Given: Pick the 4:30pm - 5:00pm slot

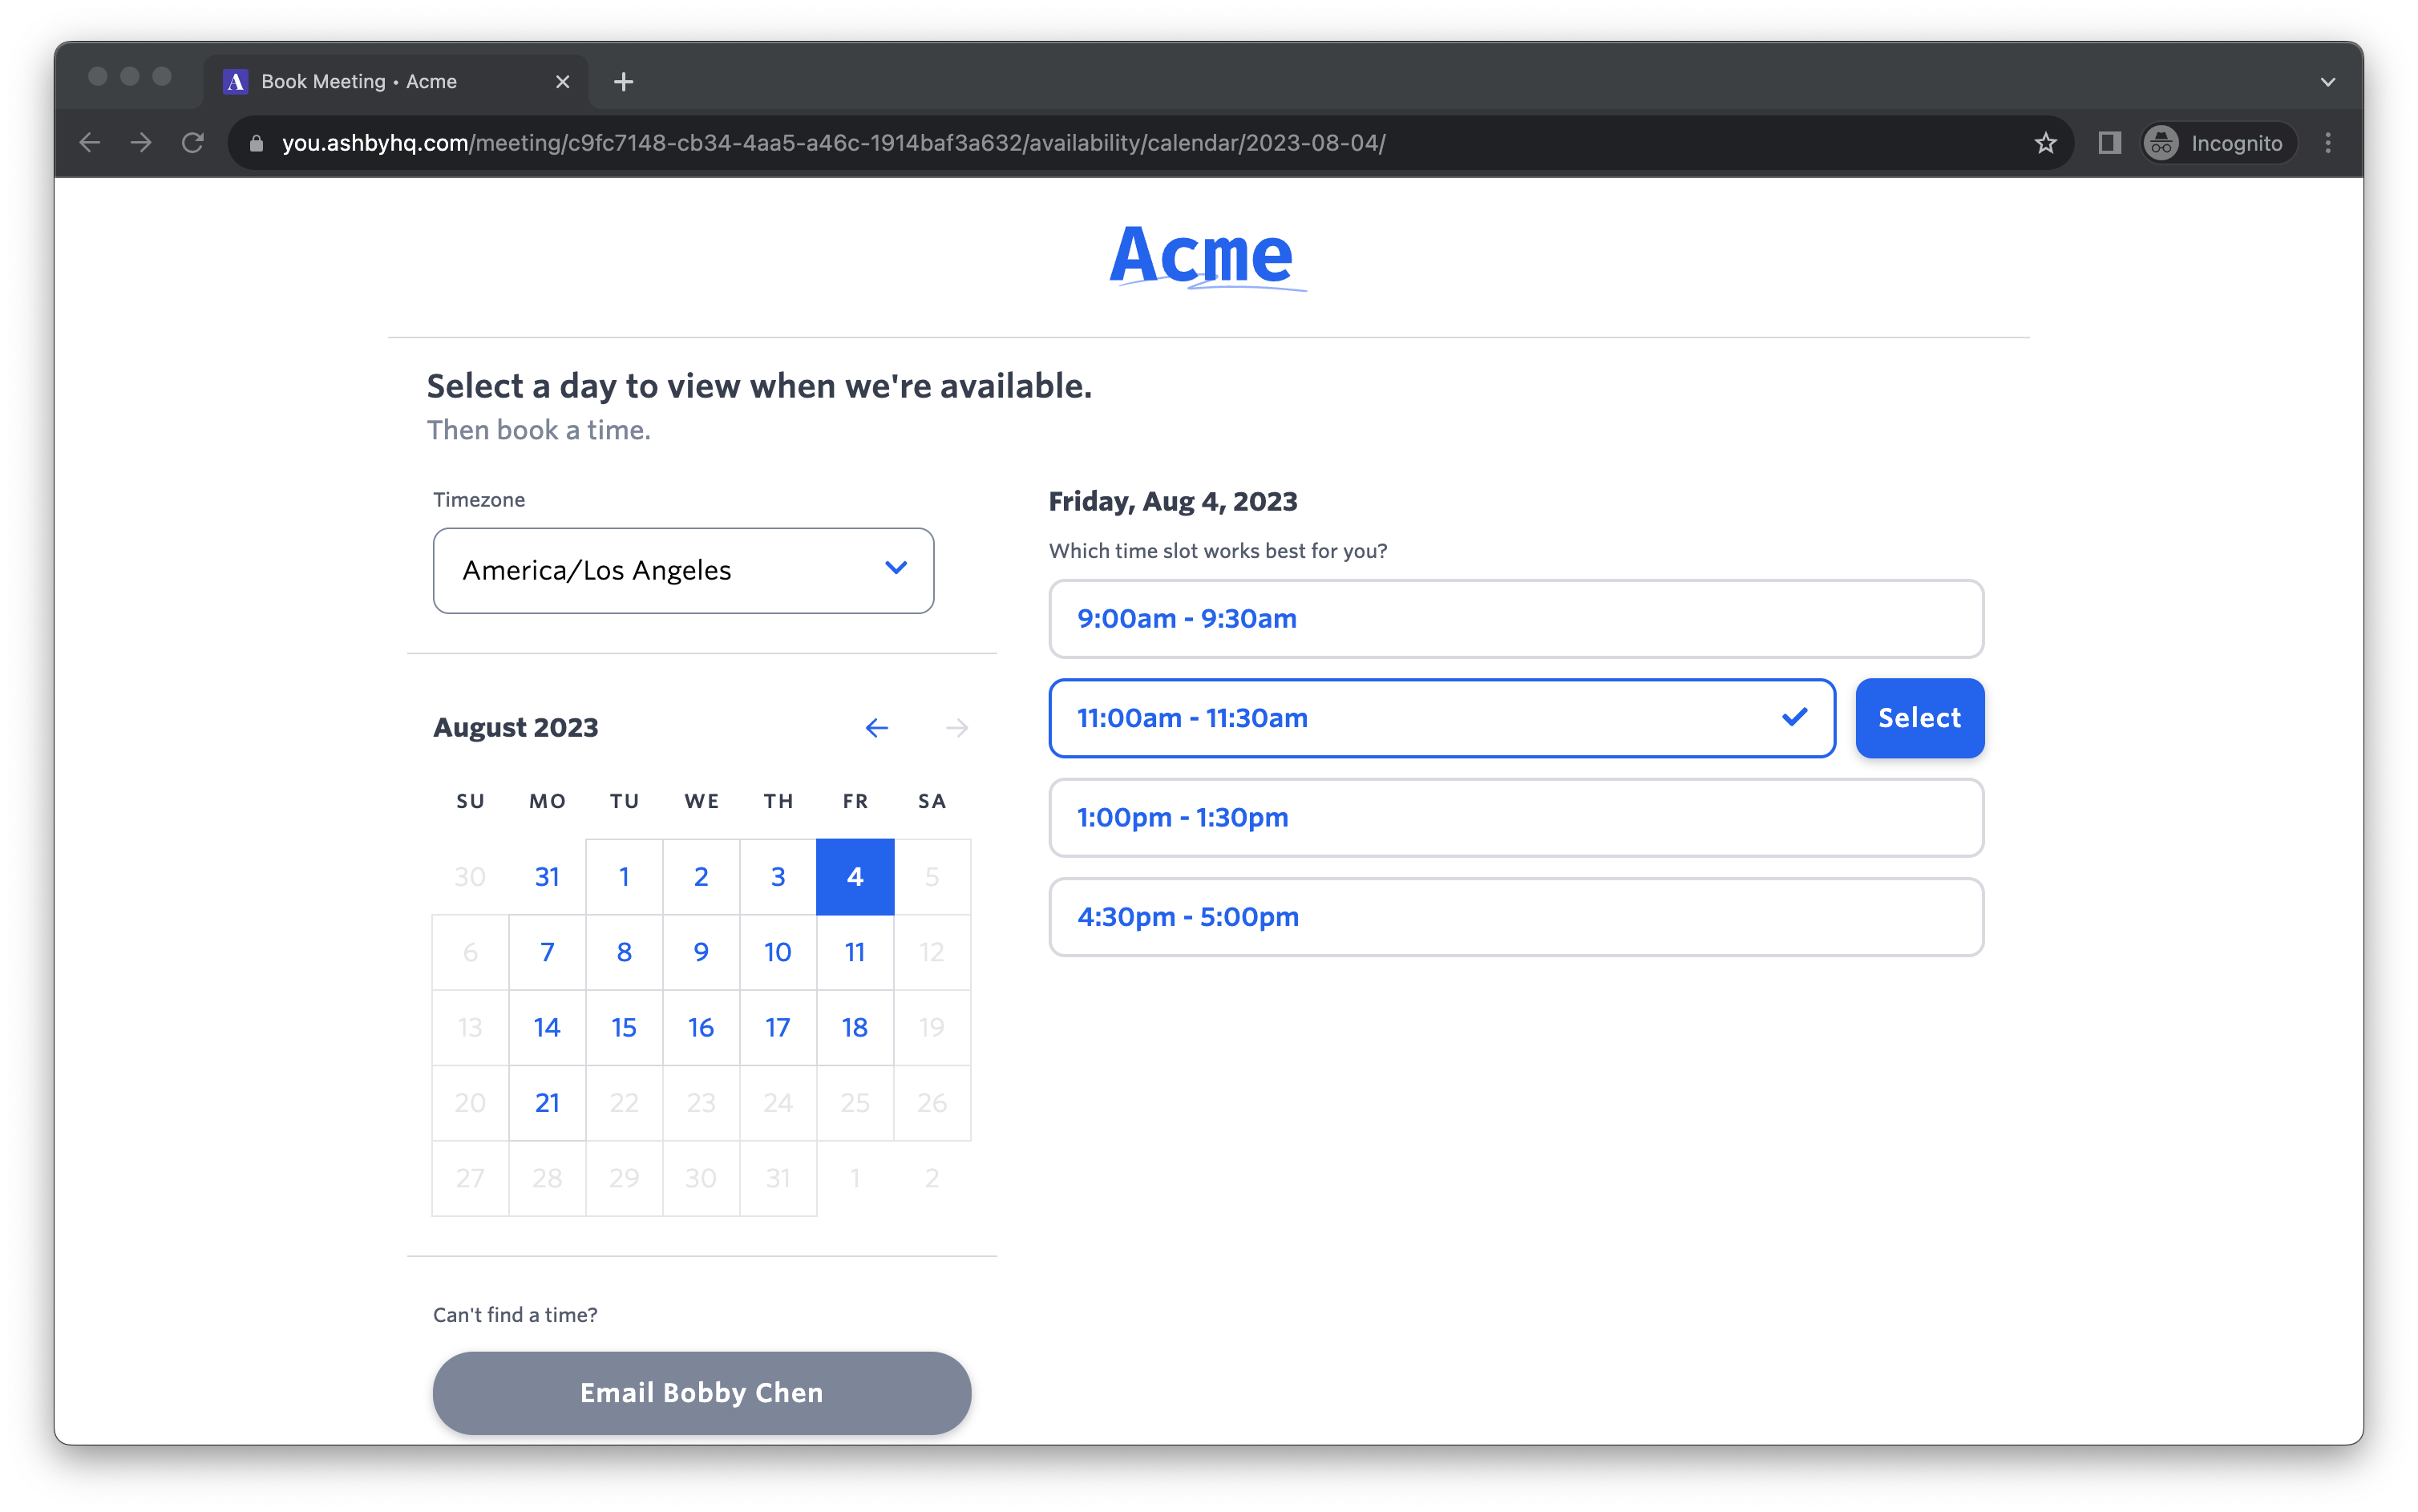Looking at the screenshot, I should (x=1515, y=917).
